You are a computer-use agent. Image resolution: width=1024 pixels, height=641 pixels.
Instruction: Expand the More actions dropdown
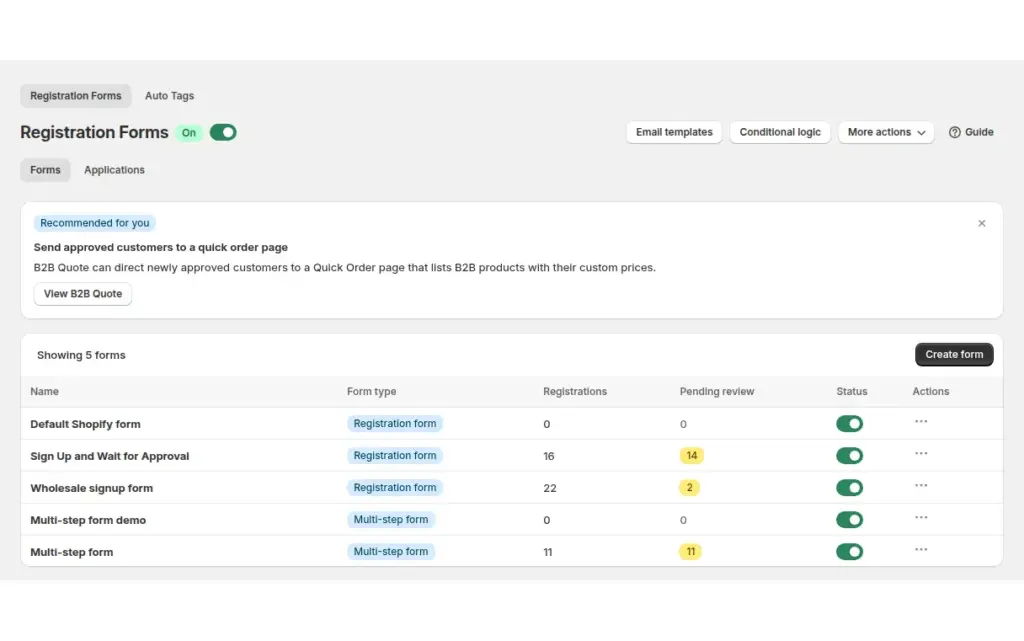886,132
